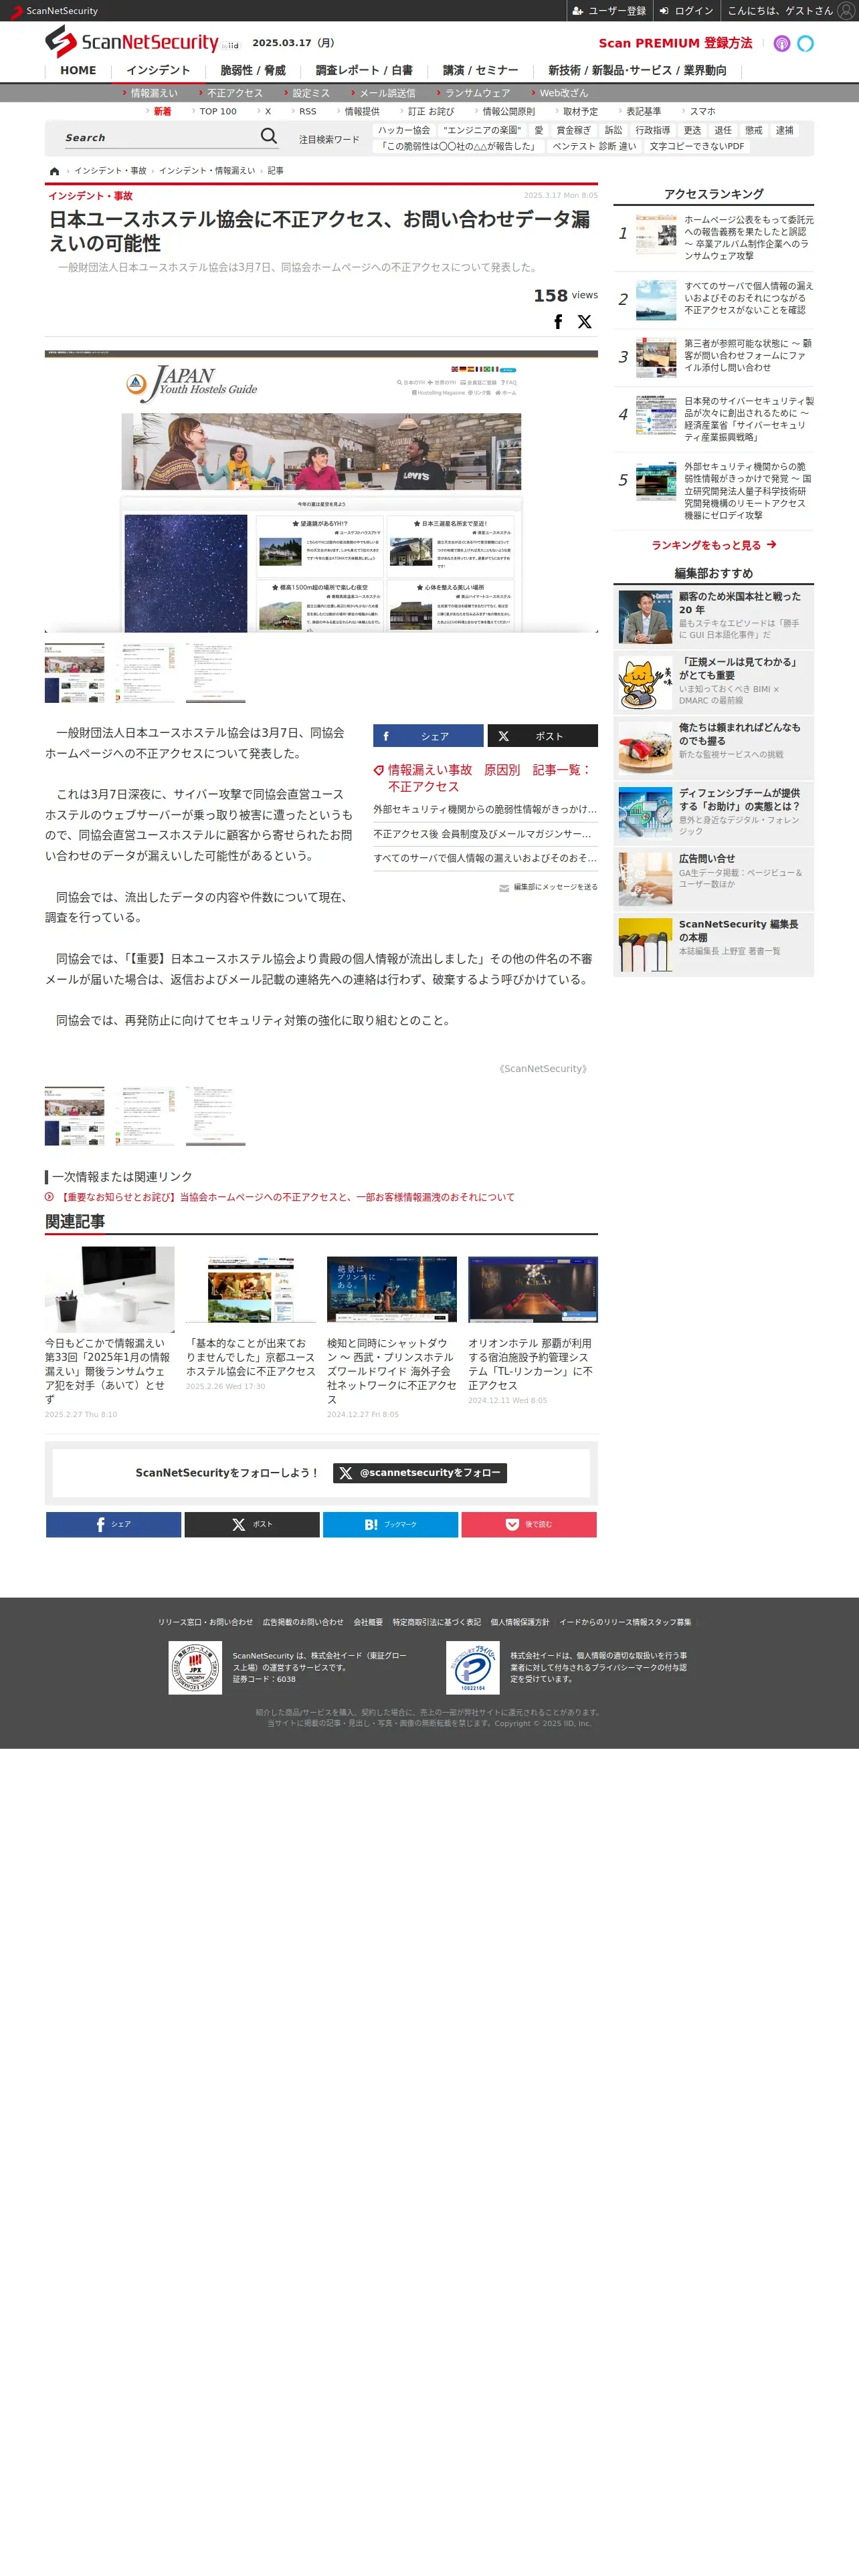This screenshot has height=2576, width=859.
Task: Click the Privacy mark logo in footer
Action: 473,1668
